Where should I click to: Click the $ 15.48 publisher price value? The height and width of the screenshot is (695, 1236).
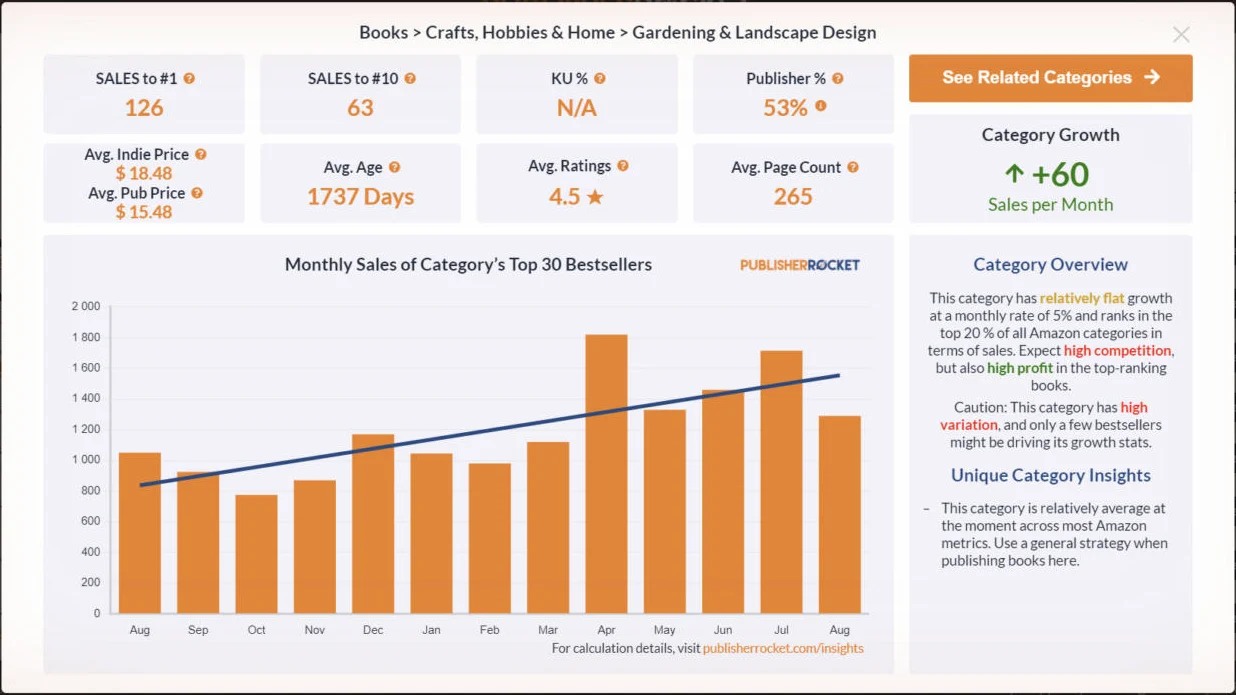click(144, 211)
